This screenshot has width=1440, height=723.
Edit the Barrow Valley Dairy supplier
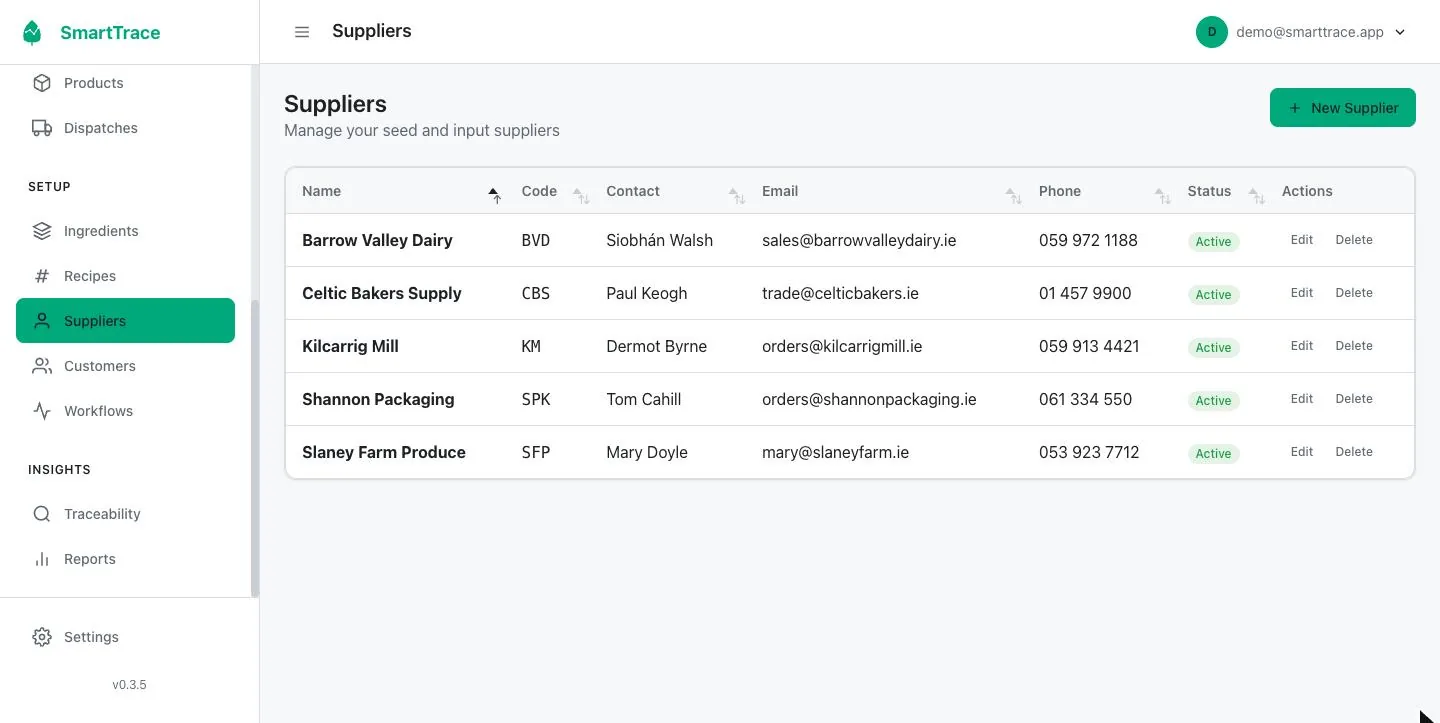point(1302,240)
